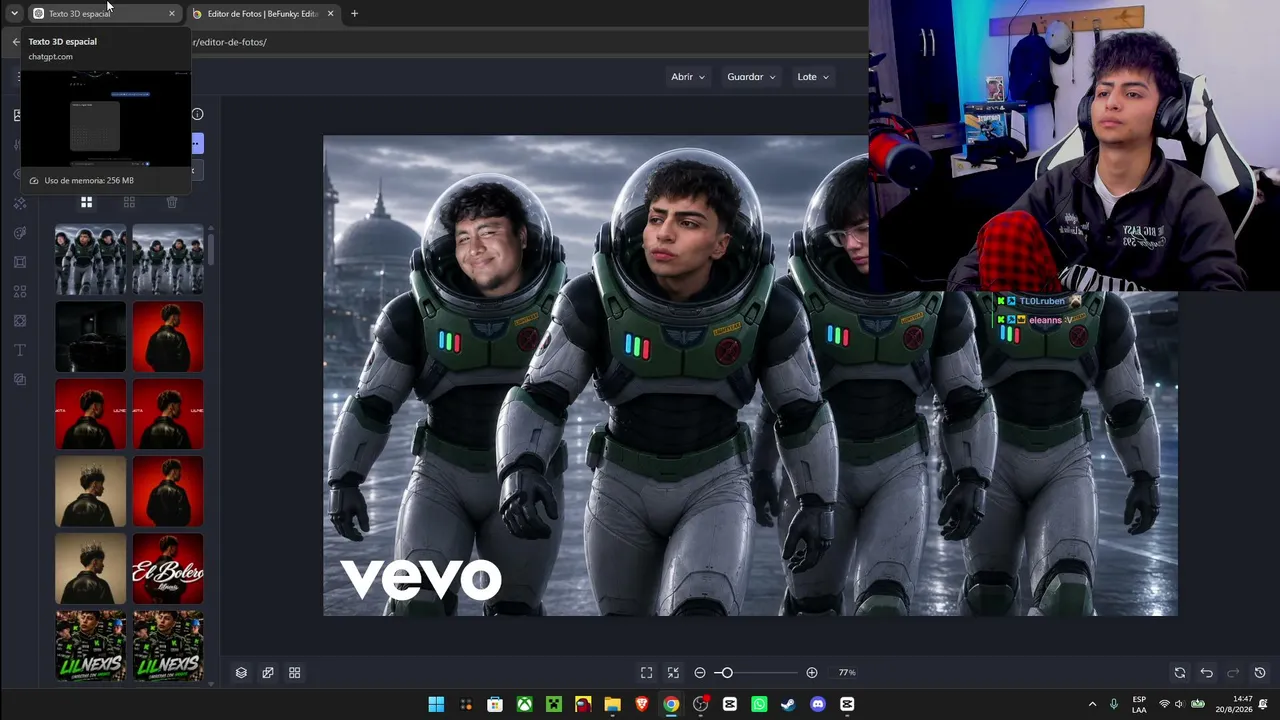Screen dimensions: 1280x720
Task: Click the vevo logo on the canvas
Action: pyautogui.click(x=421, y=579)
